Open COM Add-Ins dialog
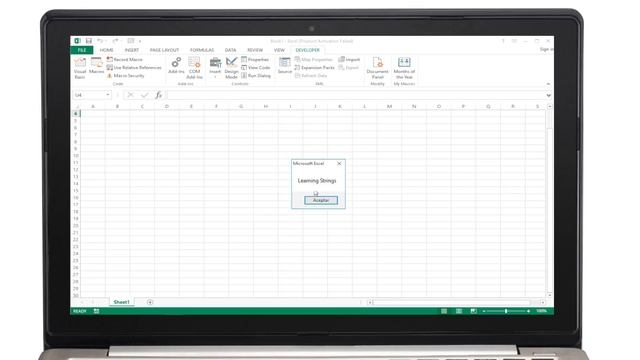 (194, 68)
